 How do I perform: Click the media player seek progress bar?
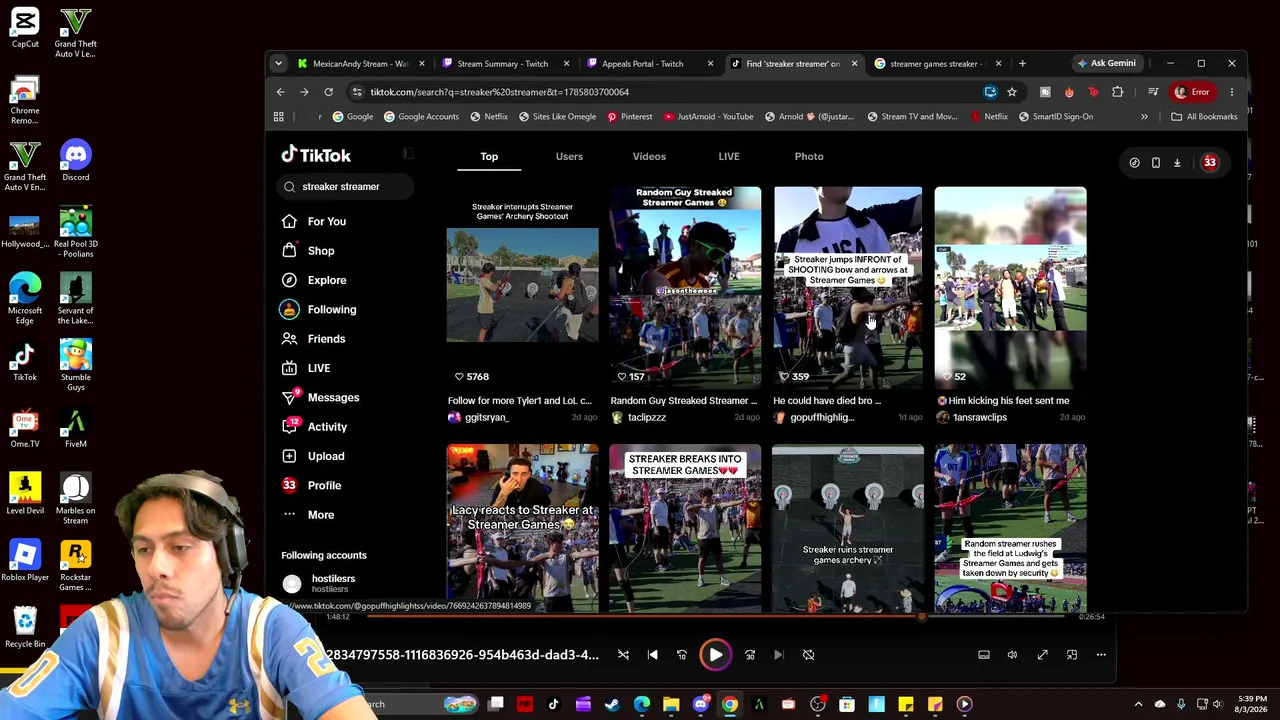coord(714,617)
